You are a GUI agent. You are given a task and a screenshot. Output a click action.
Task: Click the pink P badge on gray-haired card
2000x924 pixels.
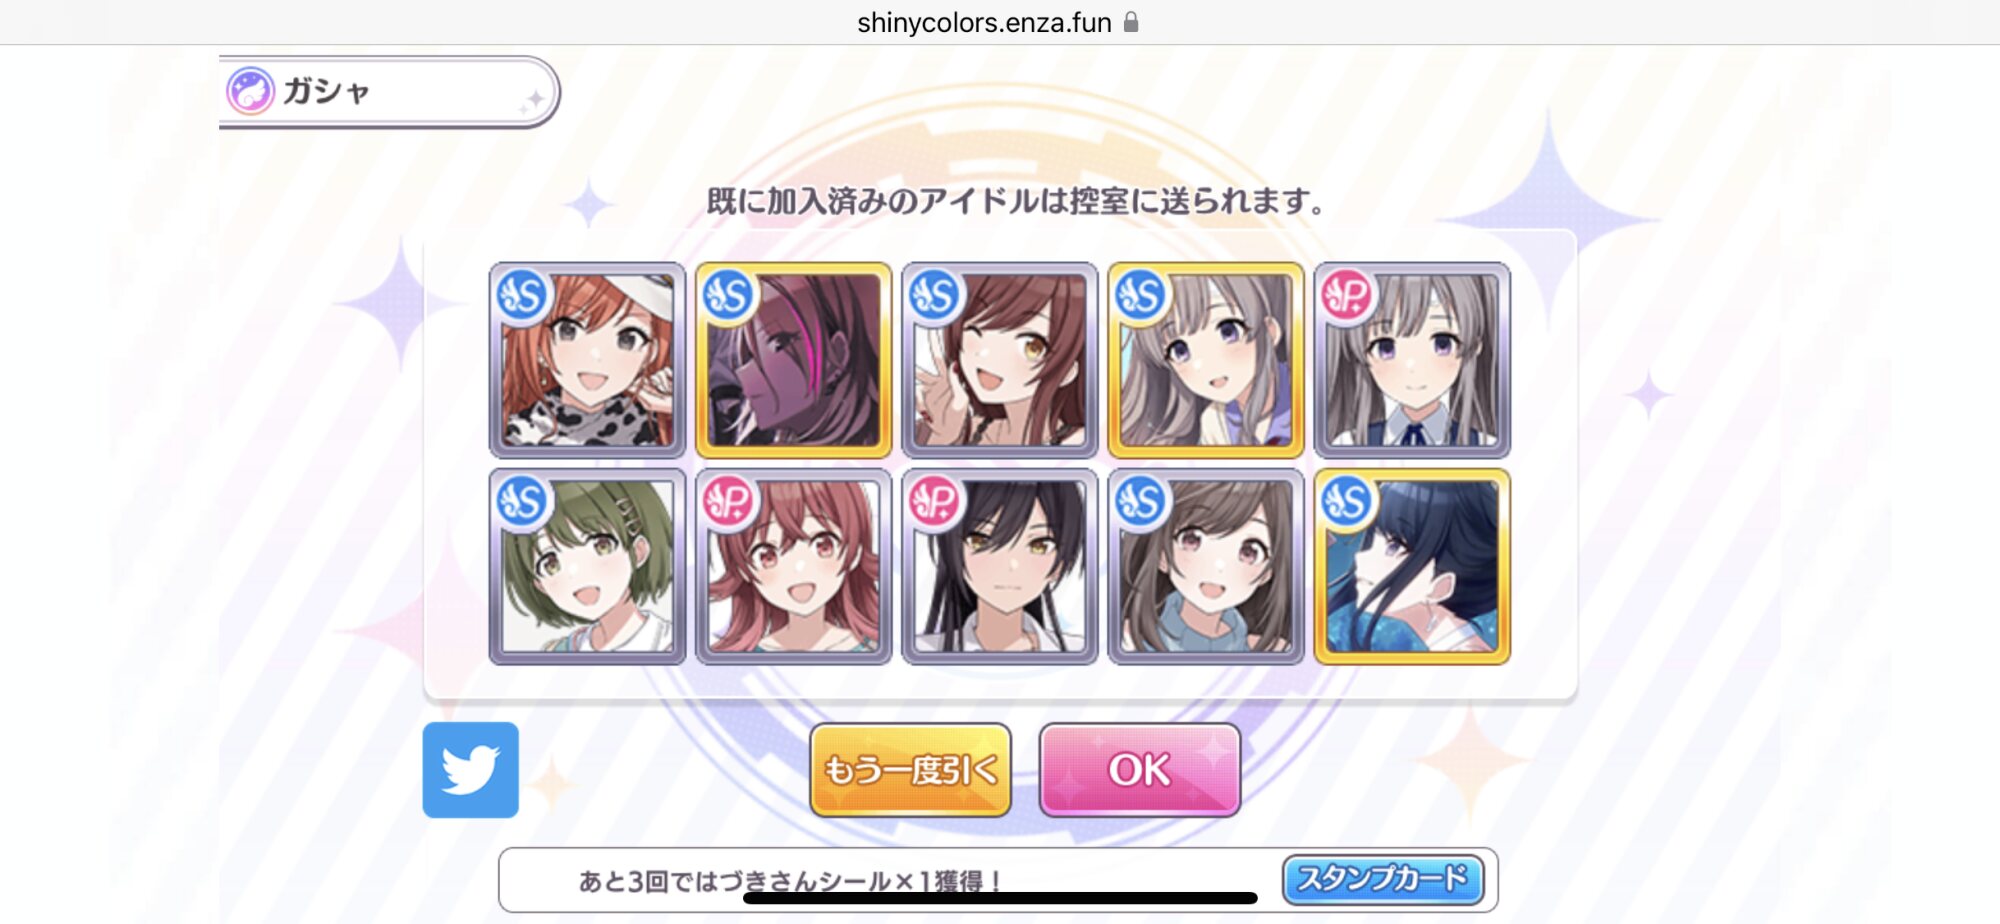(1346, 296)
